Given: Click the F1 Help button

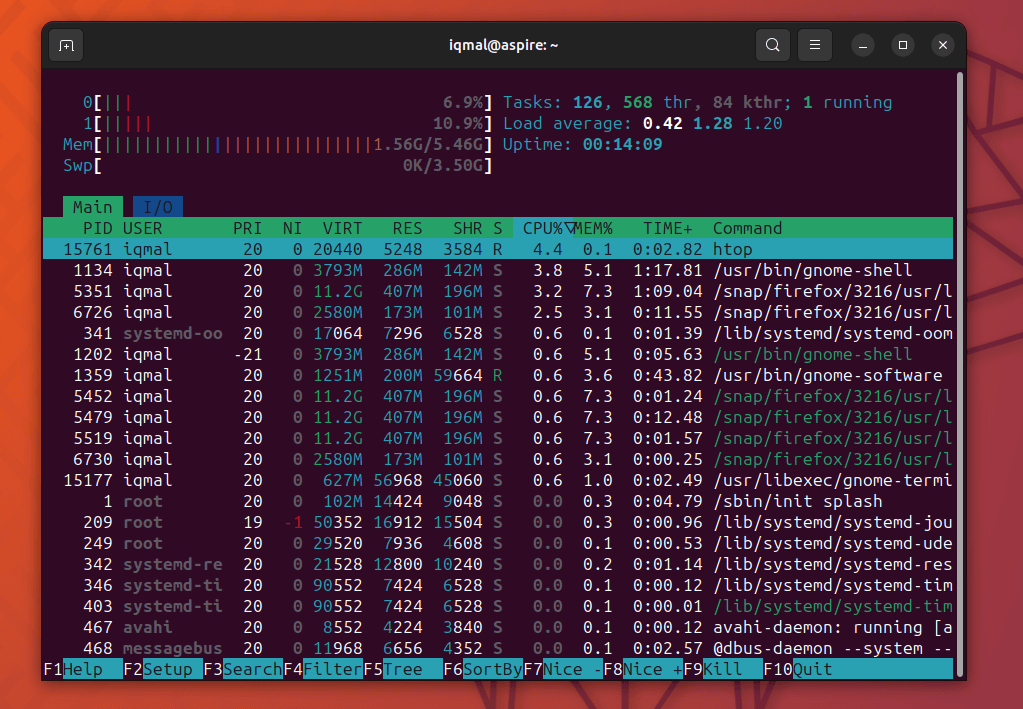Looking at the screenshot, I should pyautogui.click(x=83, y=669).
